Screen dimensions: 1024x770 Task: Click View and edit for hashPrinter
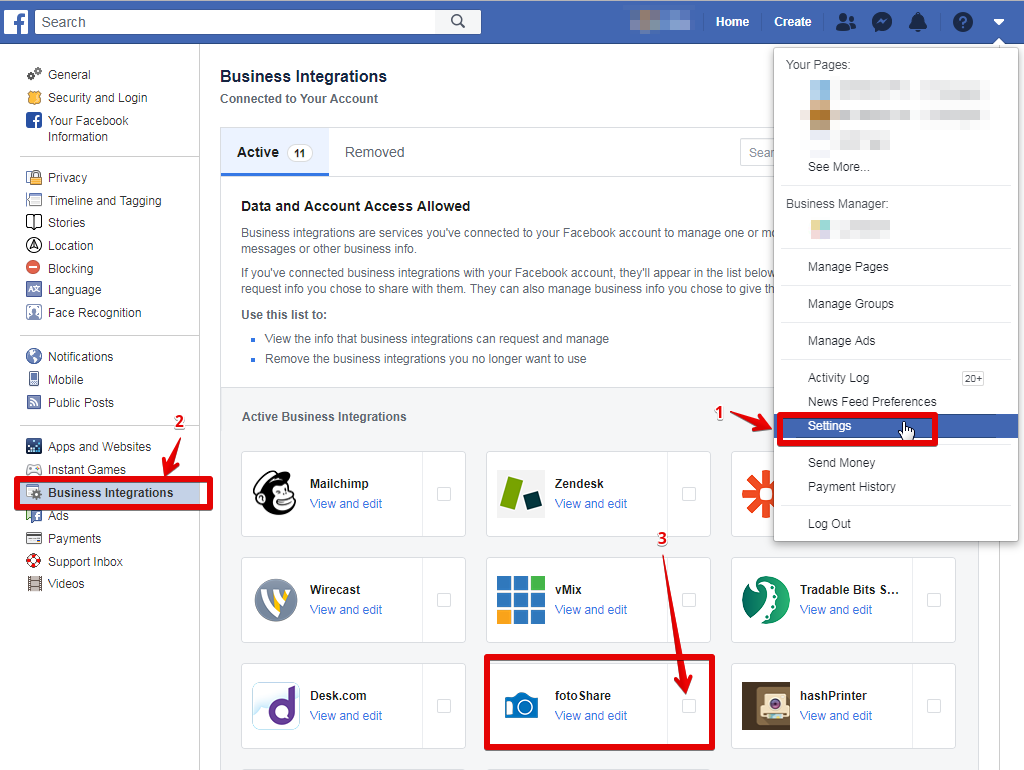pyautogui.click(x=836, y=716)
